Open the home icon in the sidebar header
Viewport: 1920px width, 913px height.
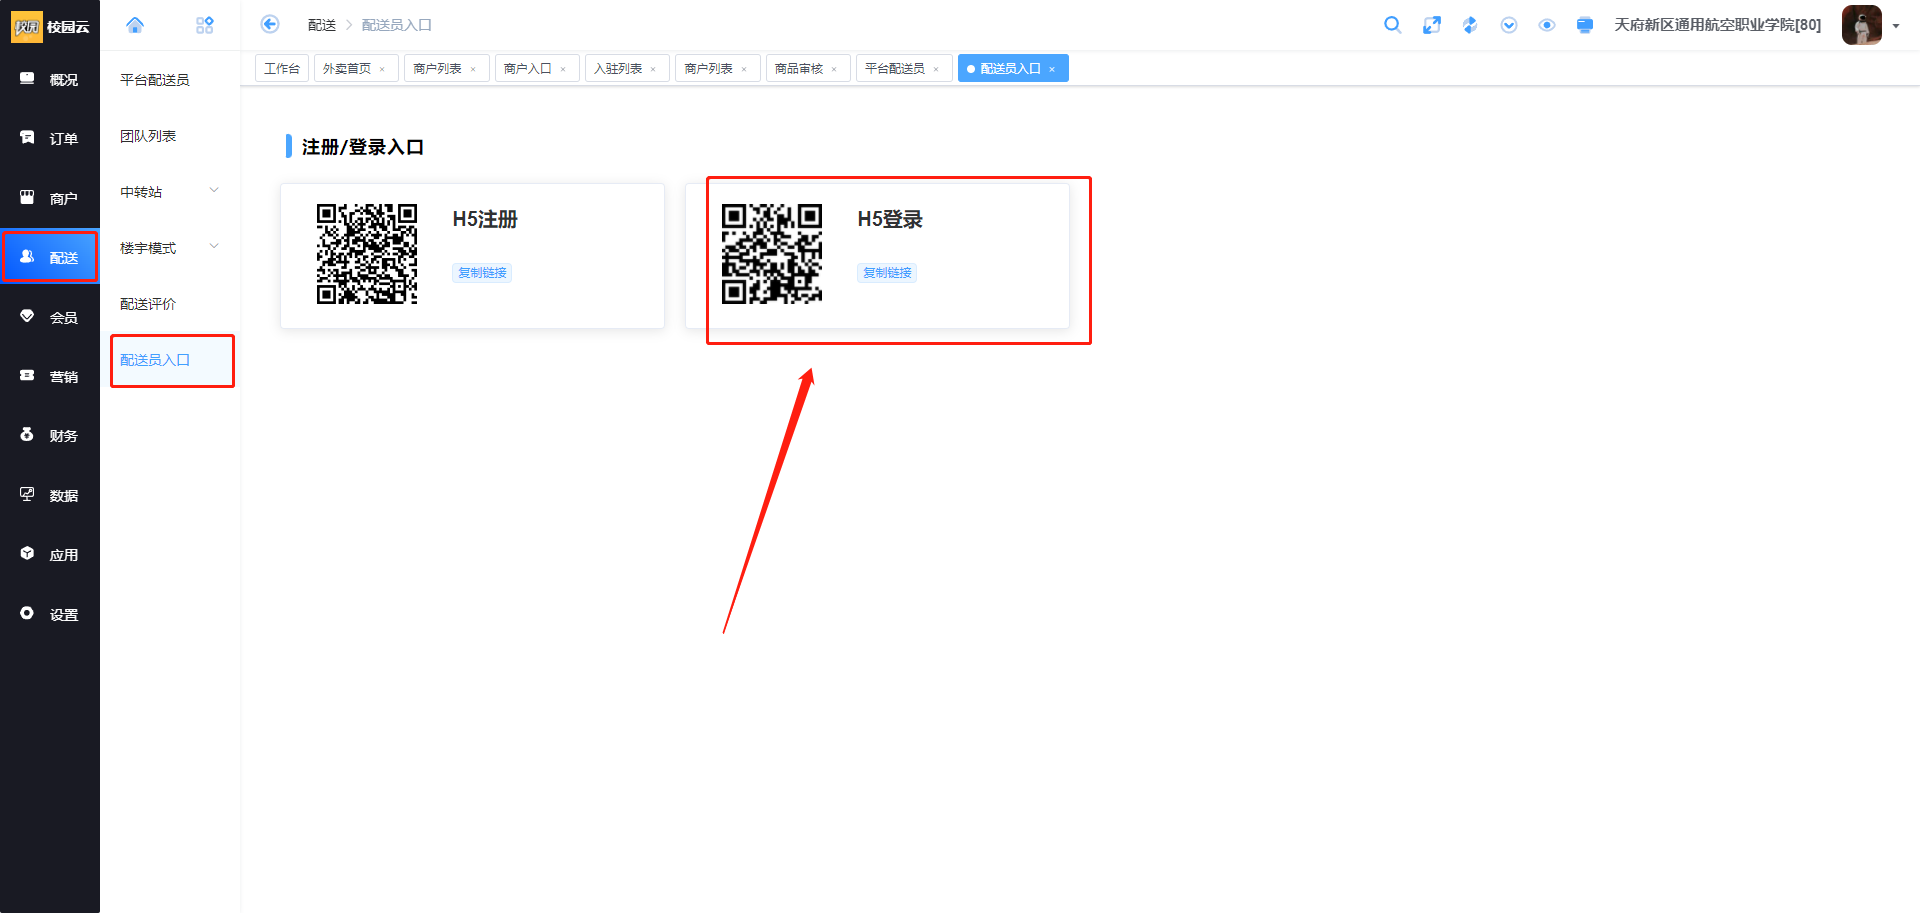135,25
